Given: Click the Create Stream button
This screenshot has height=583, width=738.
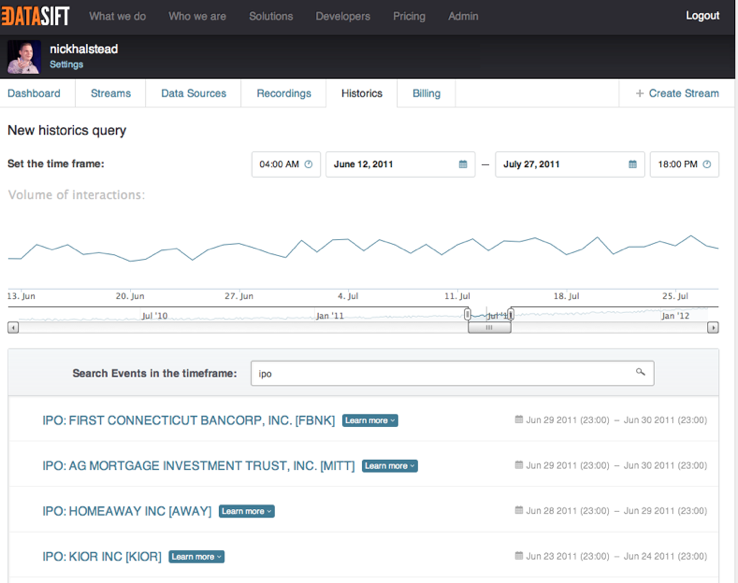Looking at the screenshot, I should (x=677, y=93).
